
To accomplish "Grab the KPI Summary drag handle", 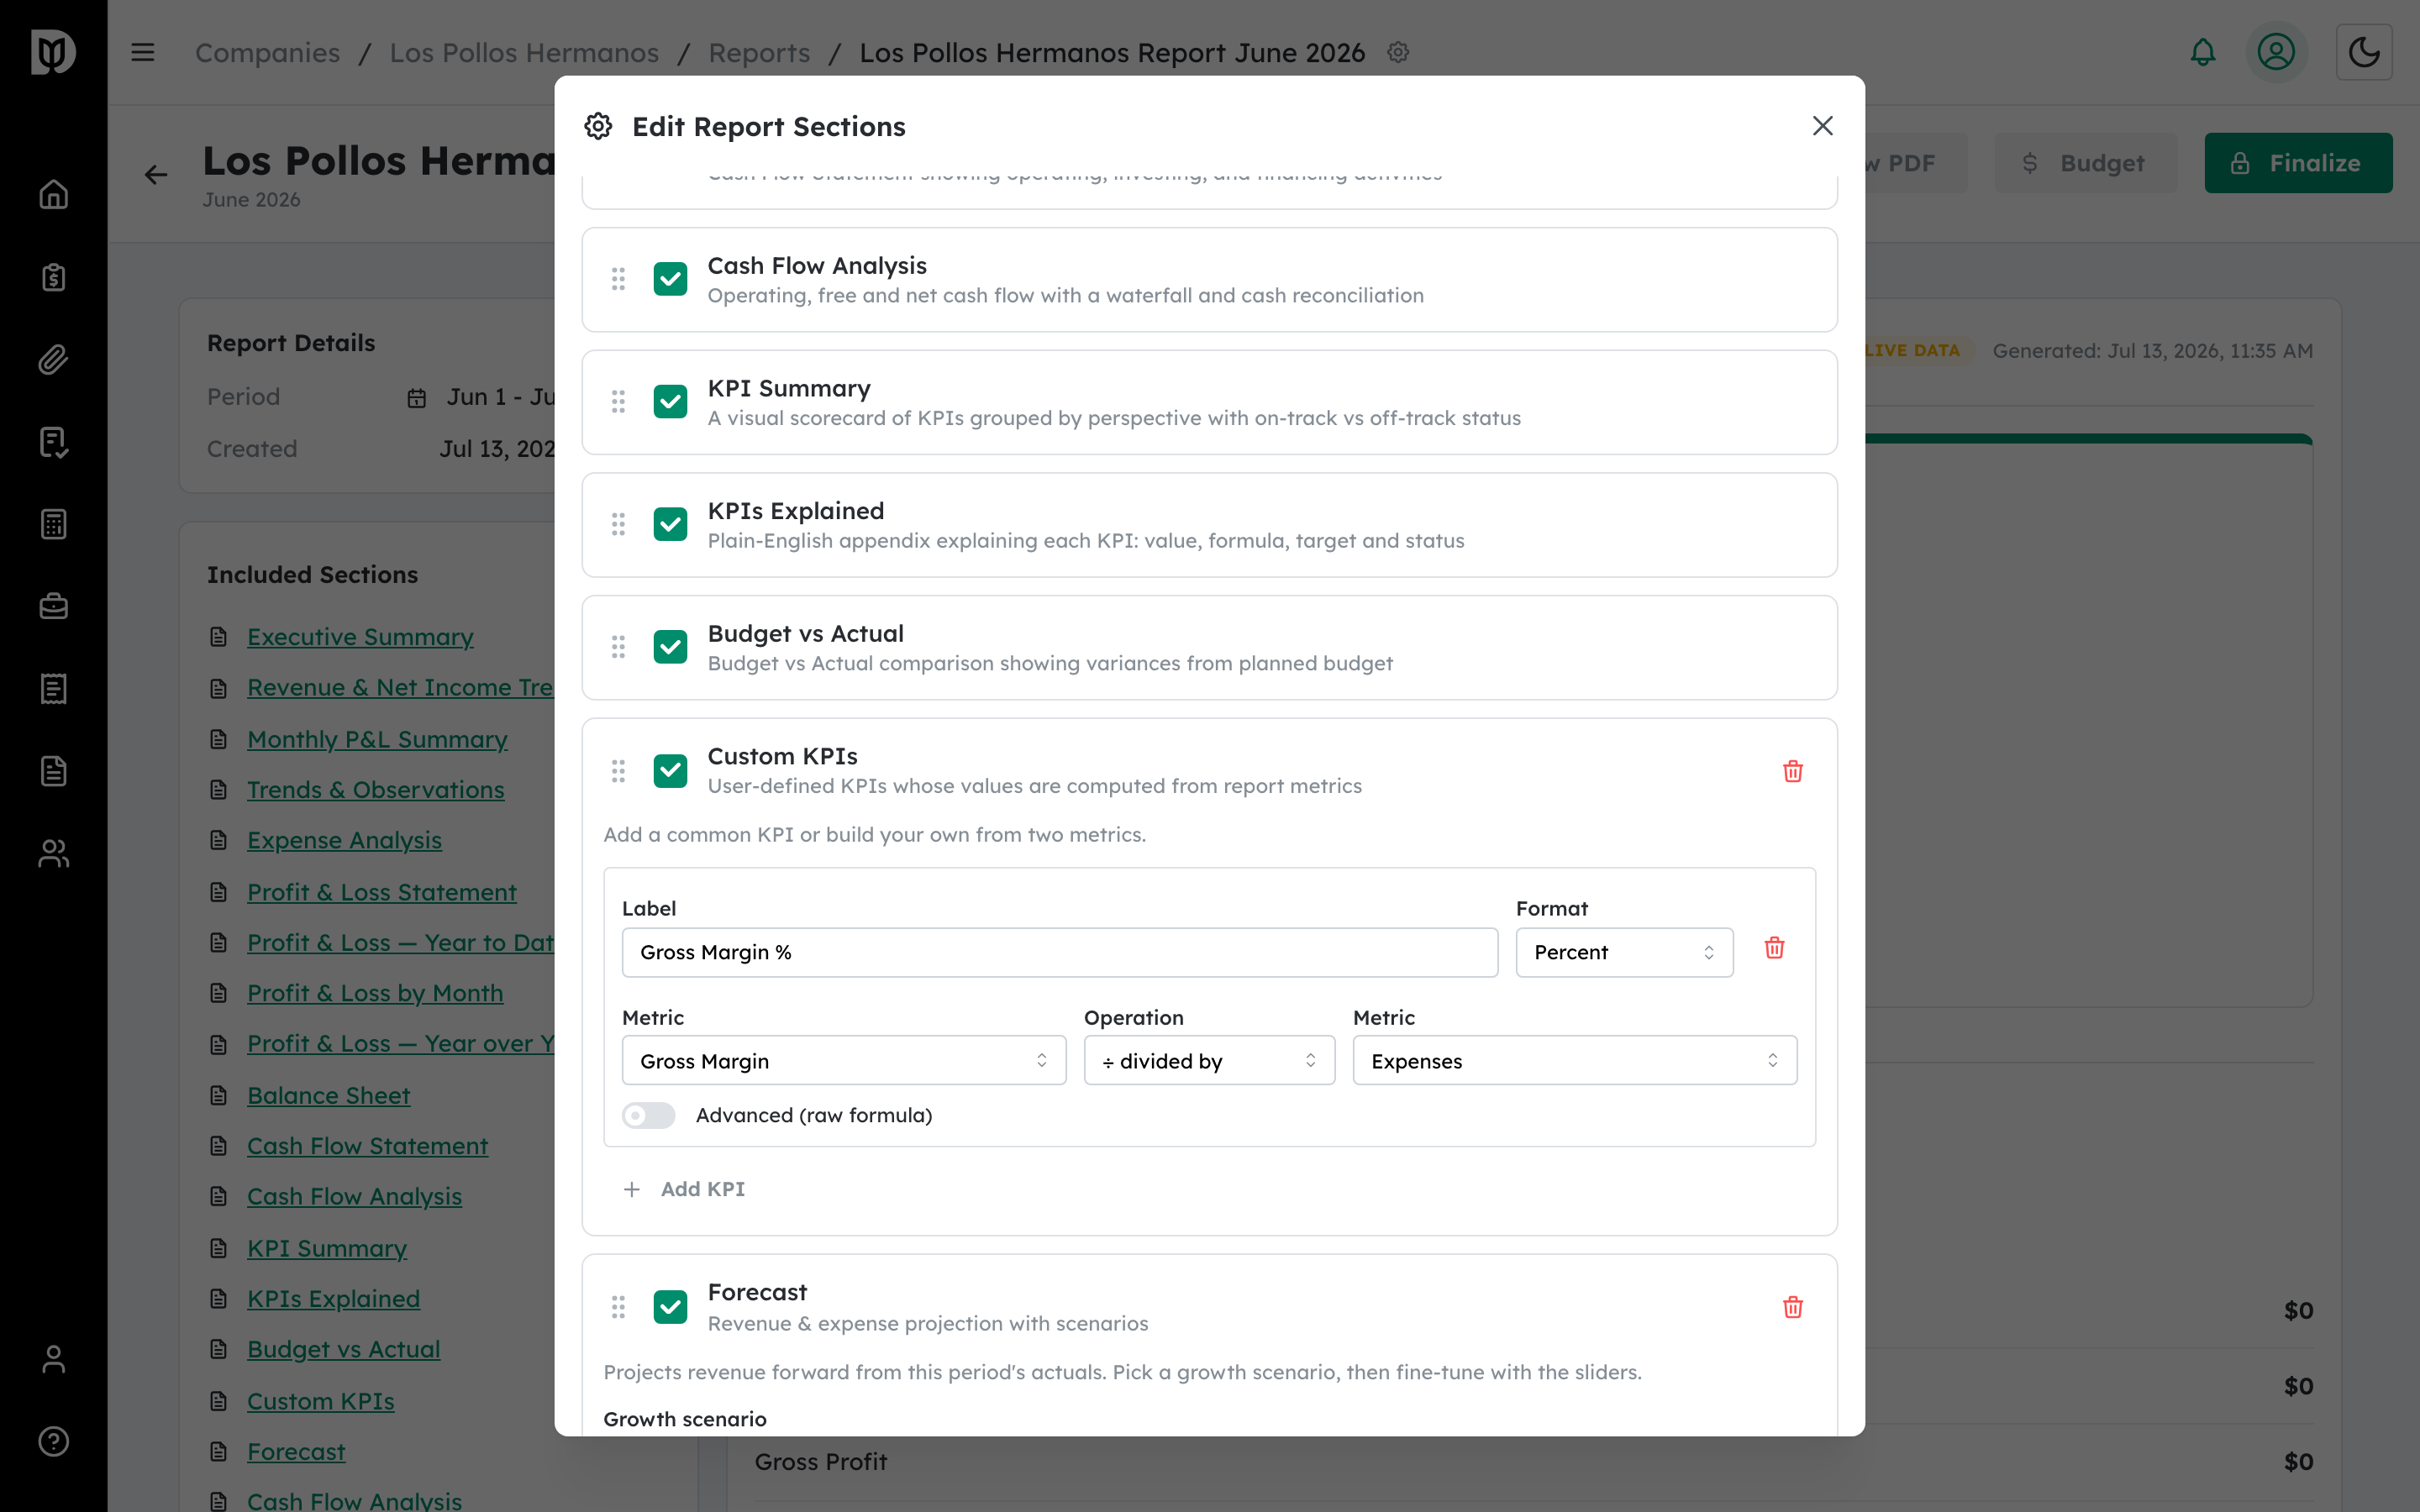I will (618, 402).
